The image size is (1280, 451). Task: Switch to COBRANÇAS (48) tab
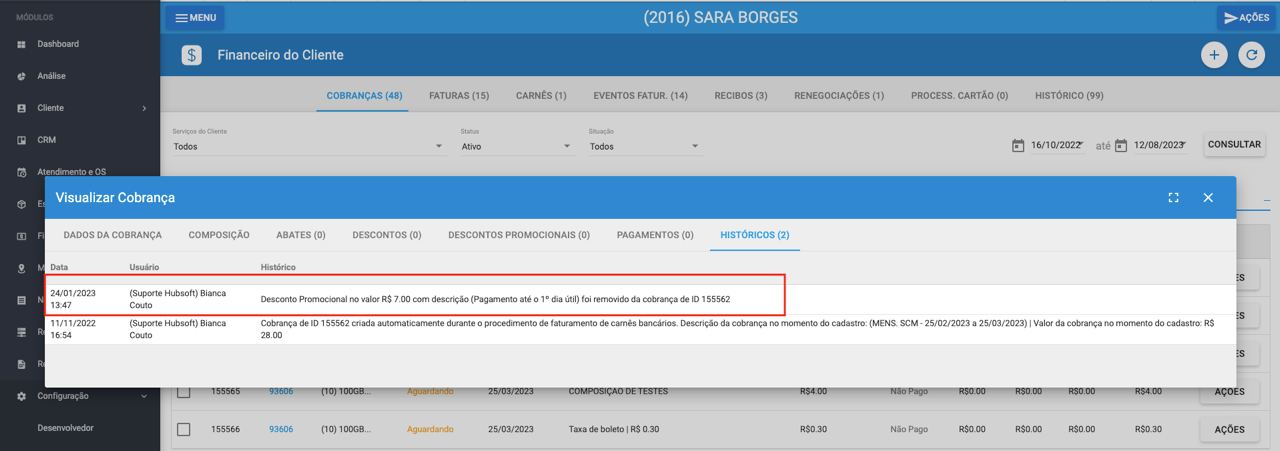[365, 96]
